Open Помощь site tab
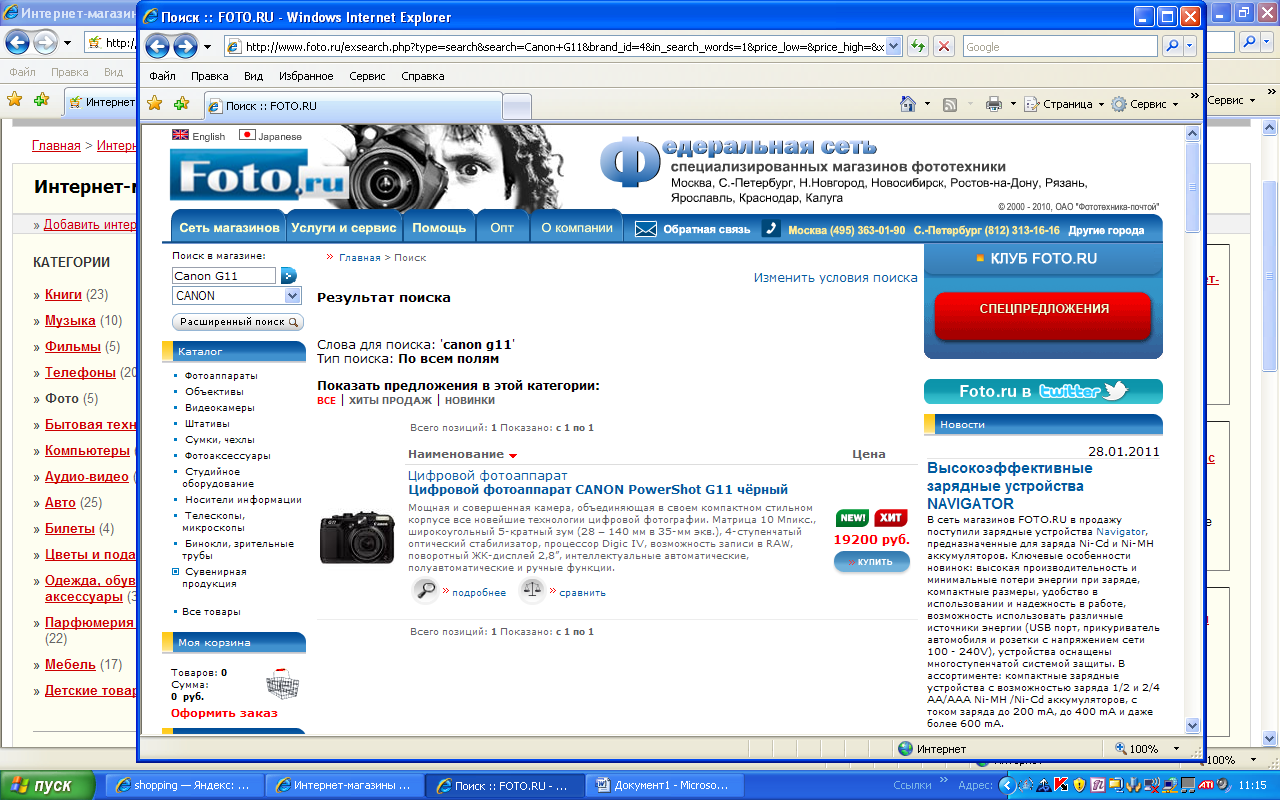 tap(439, 228)
